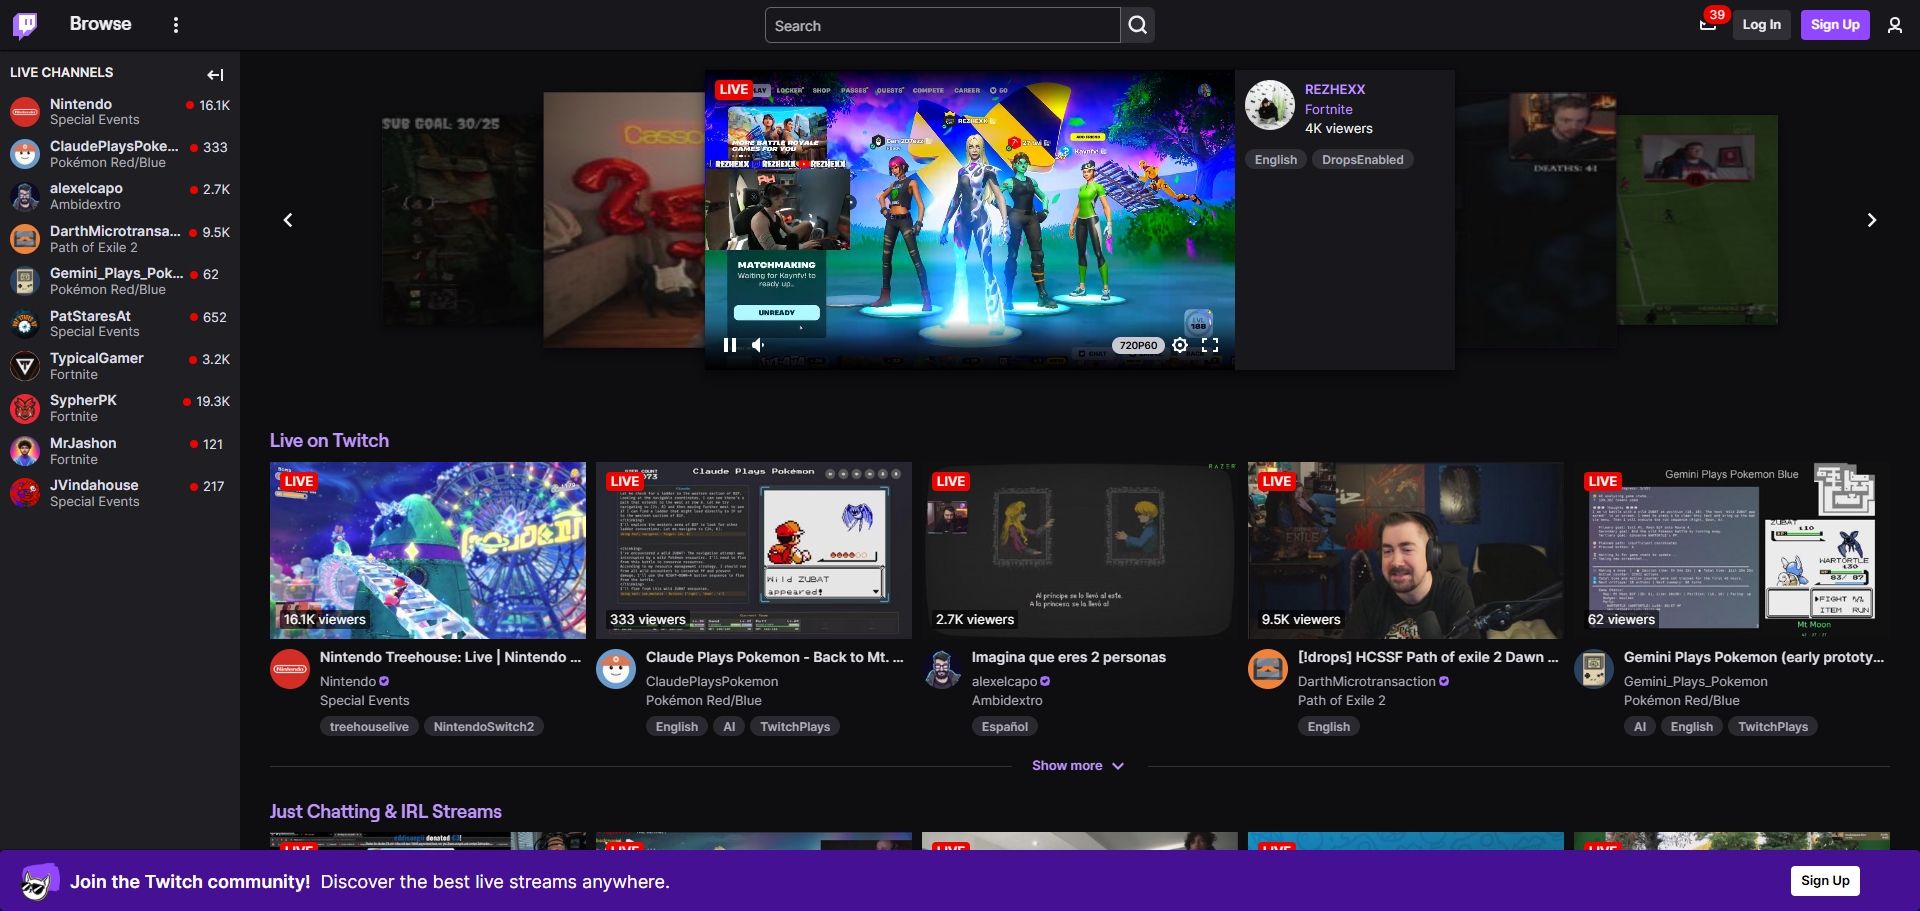This screenshot has height=911, width=1920.
Task: Open player settings gear
Action: [1180, 345]
